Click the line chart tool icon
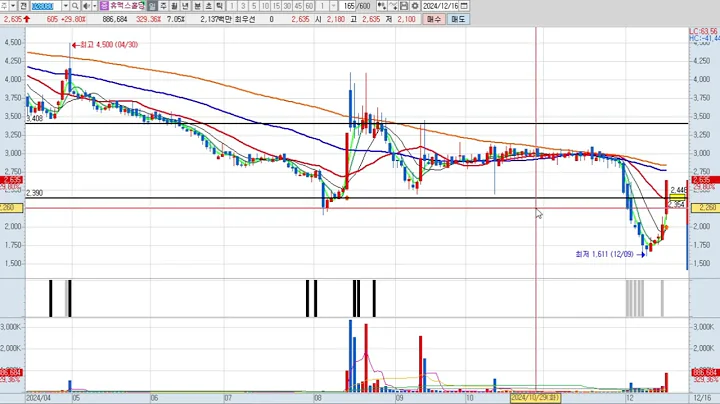The image size is (720, 404). click(x=393, y=6)
